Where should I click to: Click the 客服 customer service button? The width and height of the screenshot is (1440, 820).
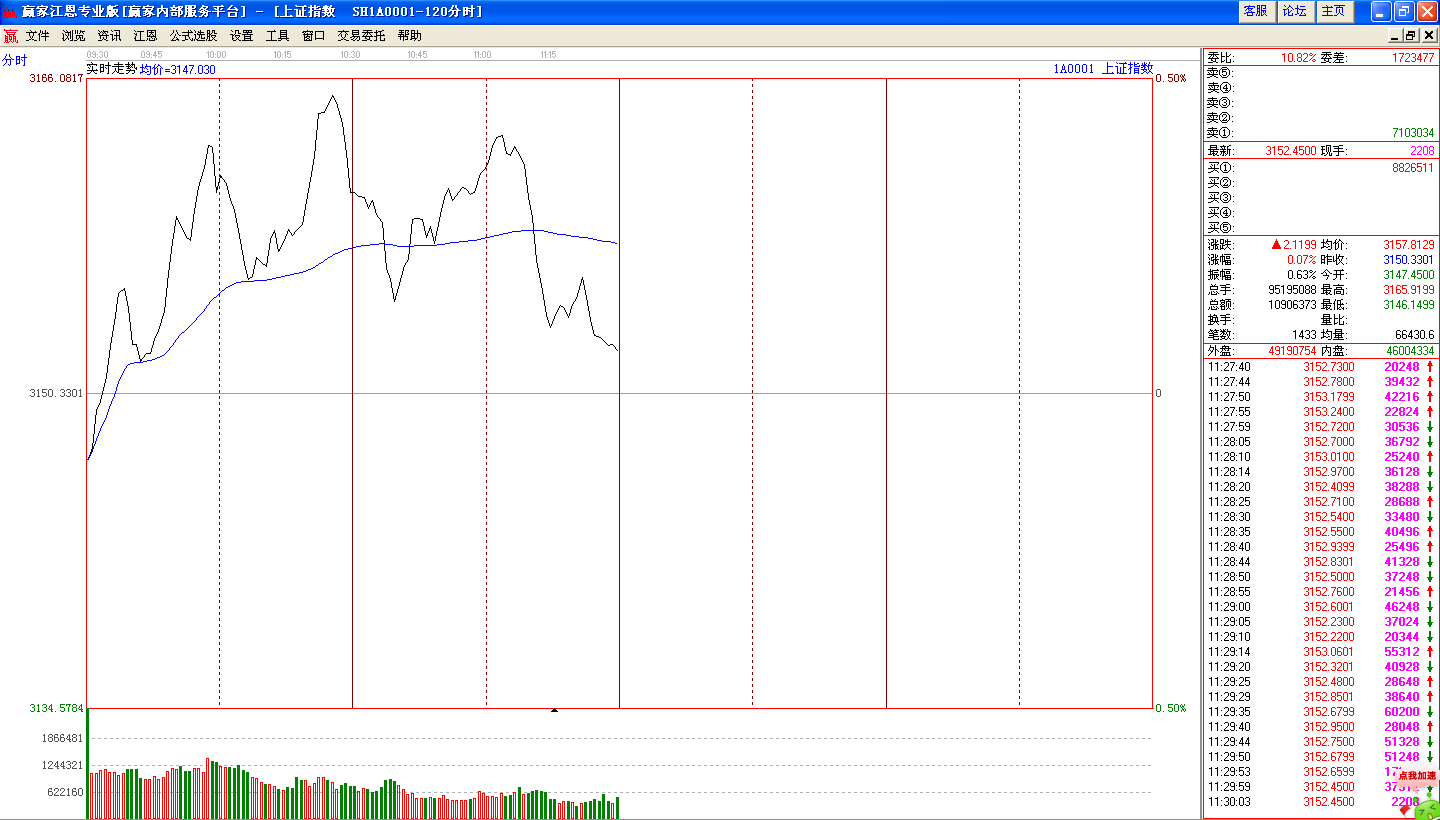[x=1255, y=11]
